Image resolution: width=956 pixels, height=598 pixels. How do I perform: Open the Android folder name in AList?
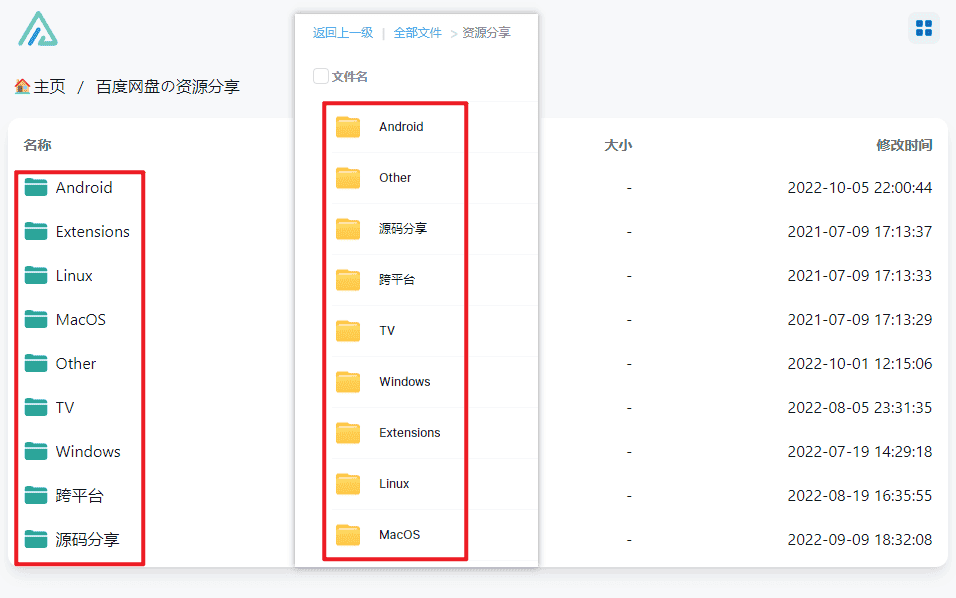tap(84, 187)
